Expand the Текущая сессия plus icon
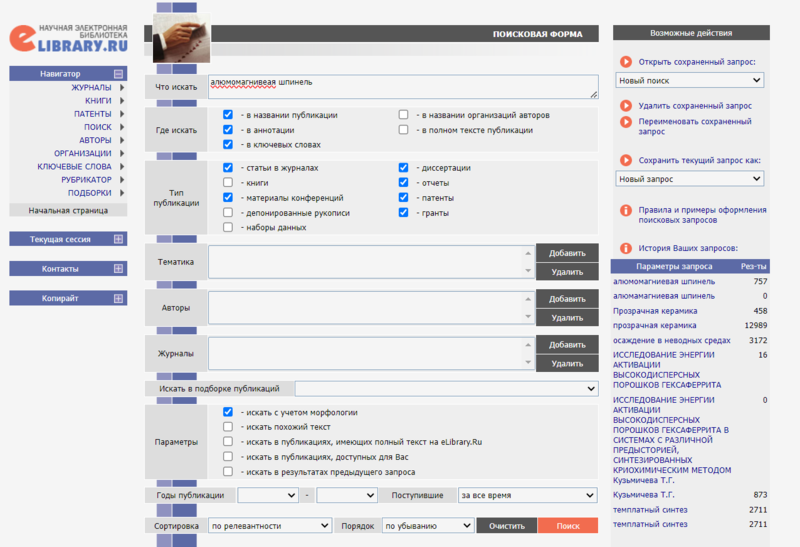This screenshot has height=547, width=800. [118, 239]
